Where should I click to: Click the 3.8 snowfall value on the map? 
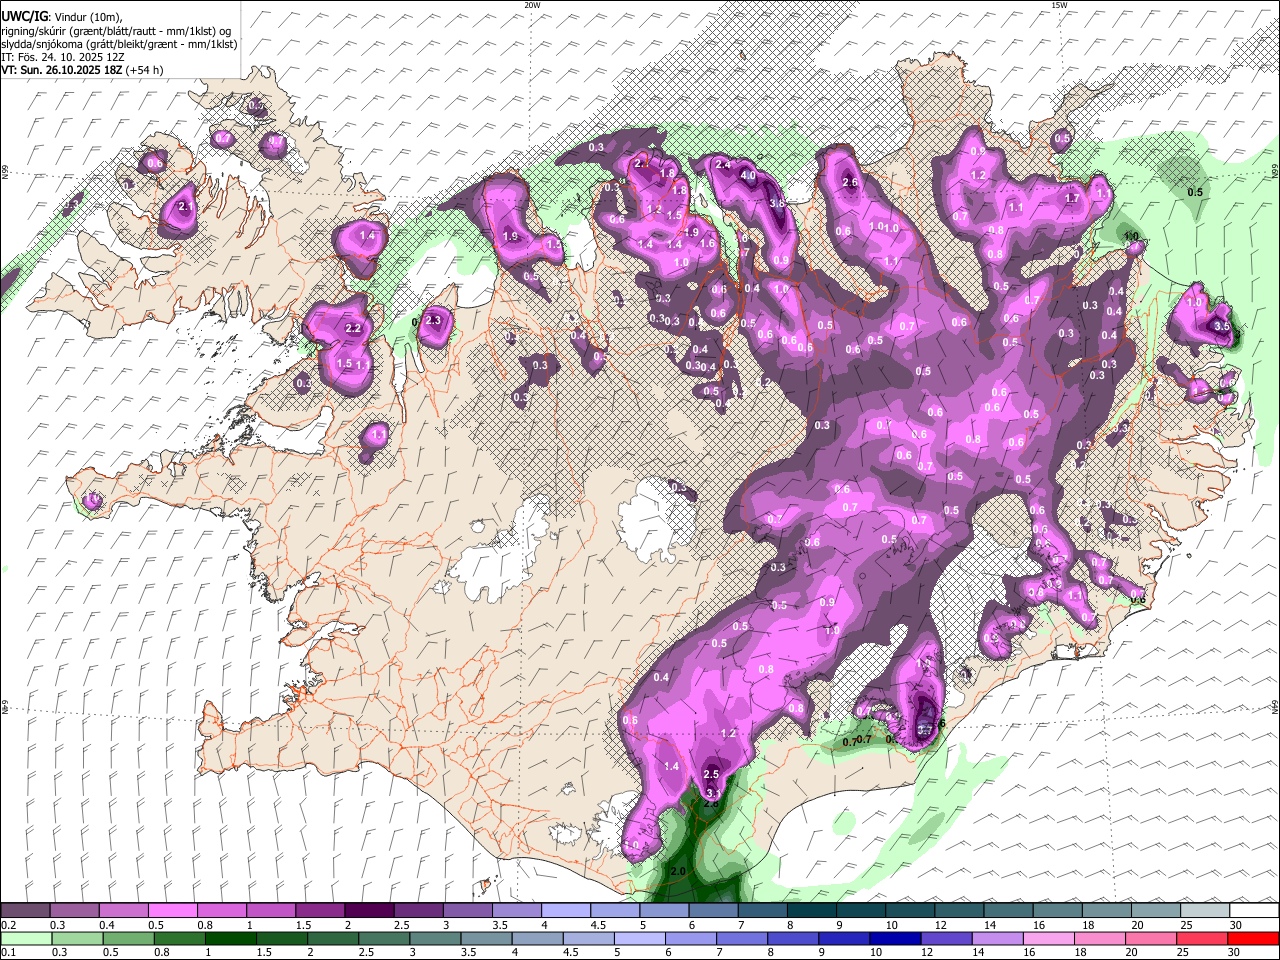778,203
